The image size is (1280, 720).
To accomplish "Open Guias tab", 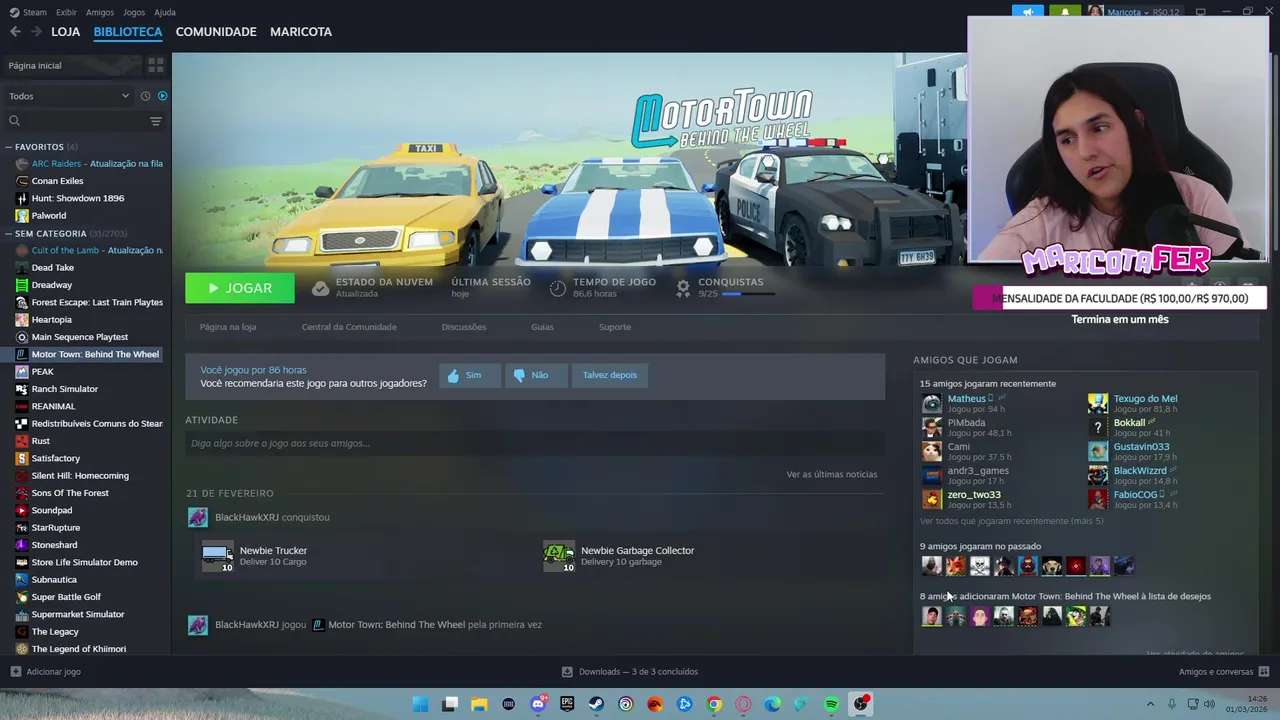I will [542, 327].
